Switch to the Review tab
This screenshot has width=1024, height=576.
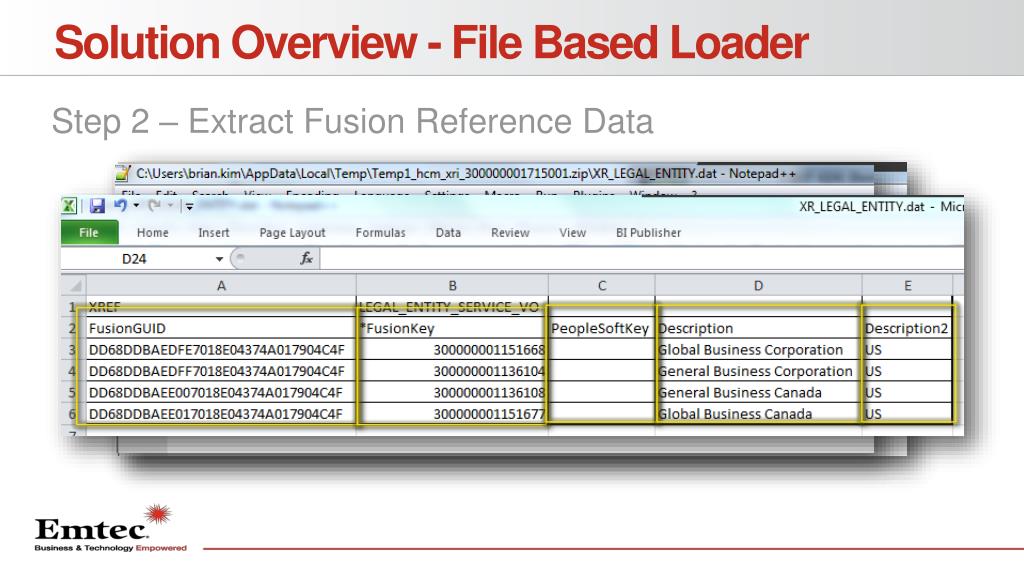(510, 232)
